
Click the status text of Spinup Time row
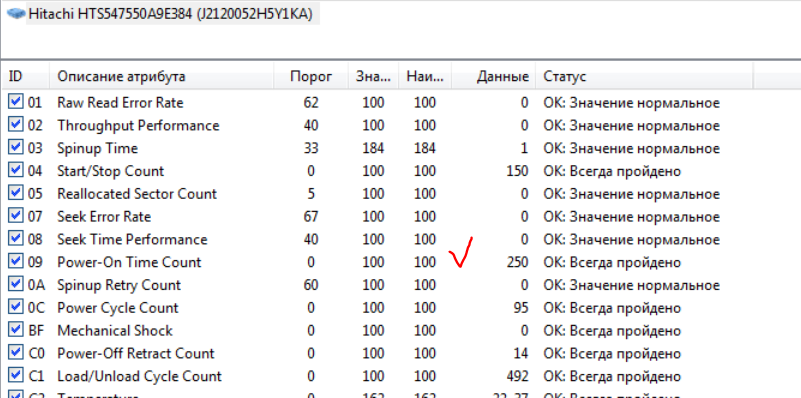[631, 149]
